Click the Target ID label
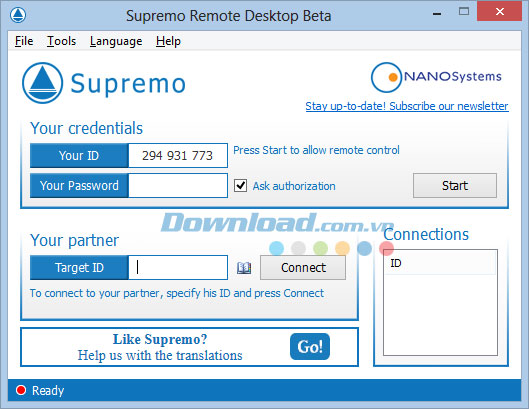 [x=79, y=268]
